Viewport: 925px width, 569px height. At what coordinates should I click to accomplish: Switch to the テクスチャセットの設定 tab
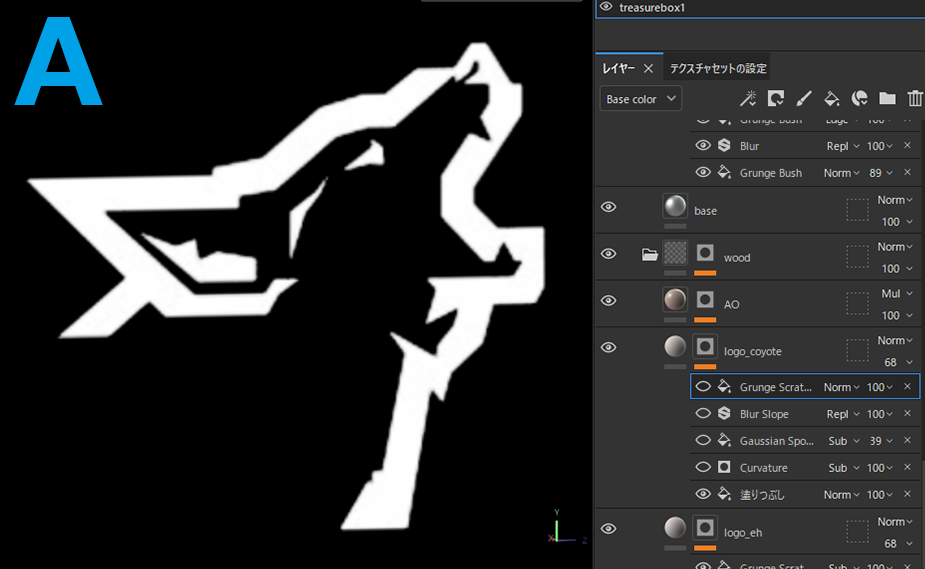pyautogui.click(x=717, y=69)
